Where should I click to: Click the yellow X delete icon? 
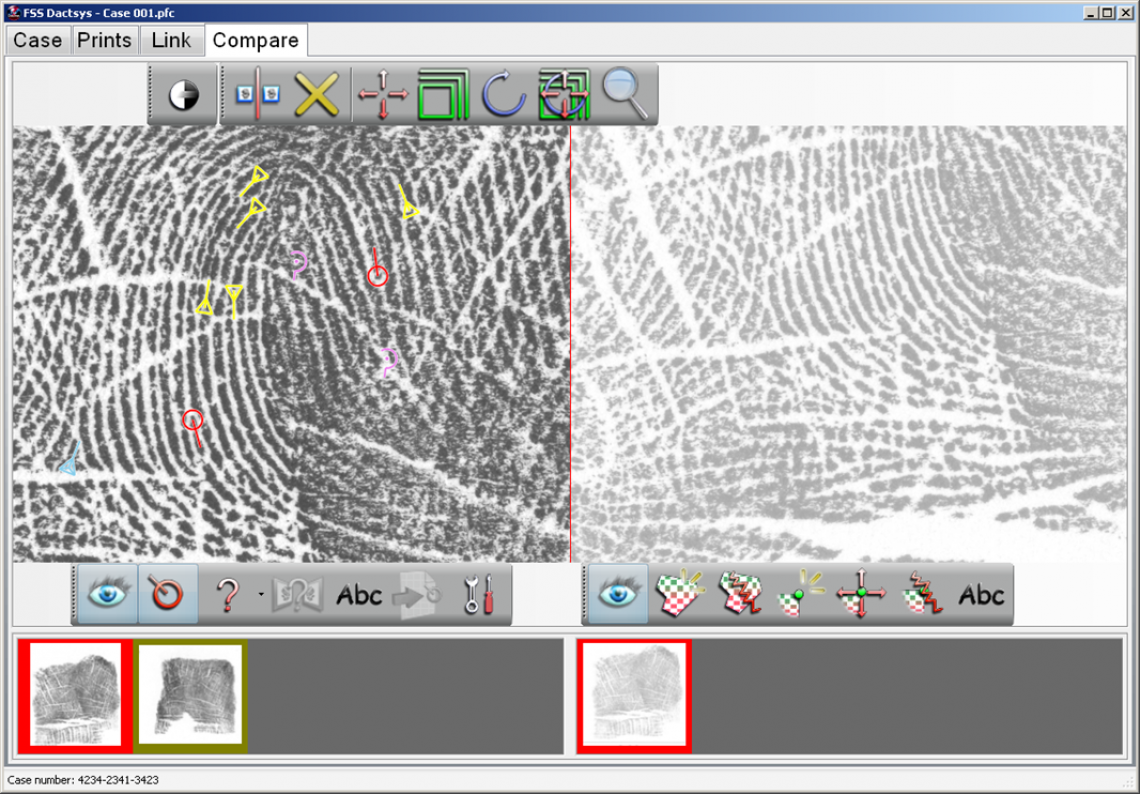[x=317, y=95]
